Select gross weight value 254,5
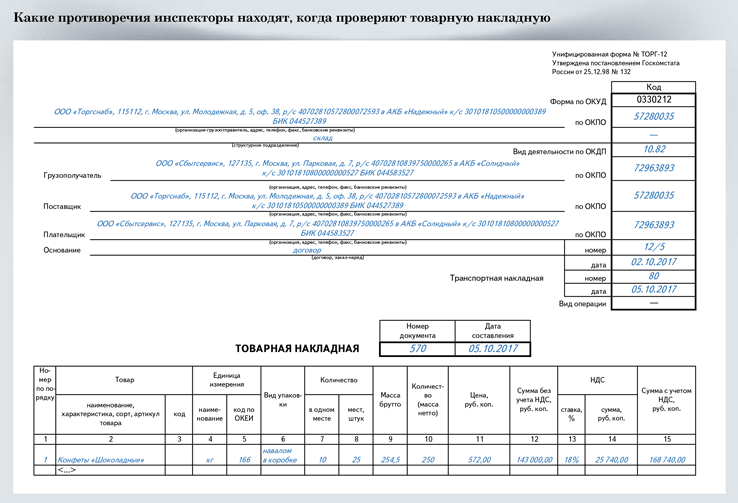This screenshot has width=738, height=503. [x=390, y=460]
